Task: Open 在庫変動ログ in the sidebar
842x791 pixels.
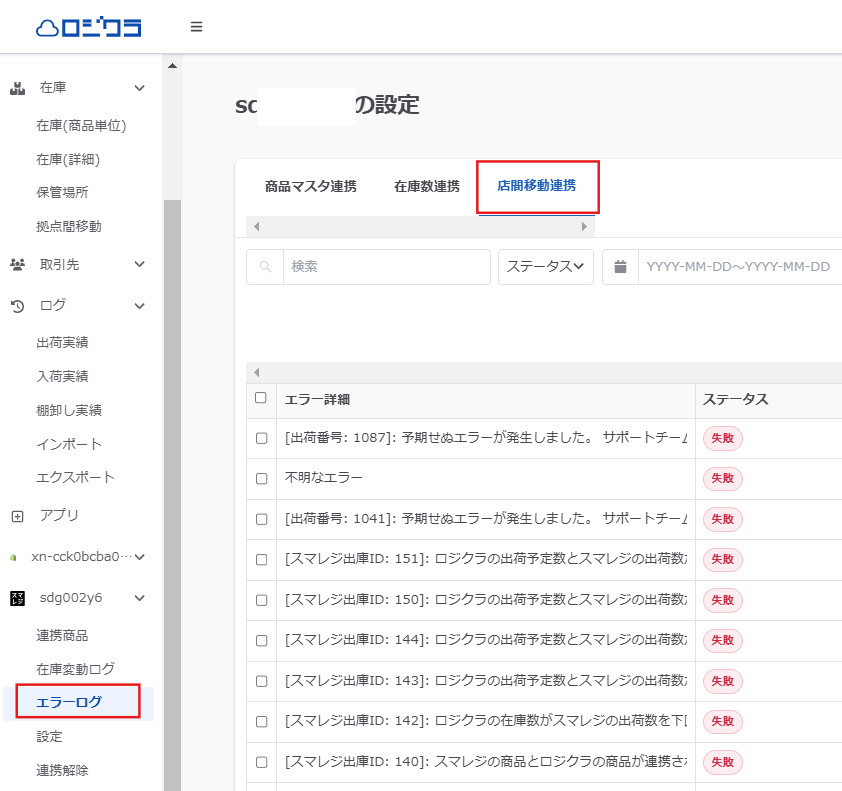Action: (75, 669)
